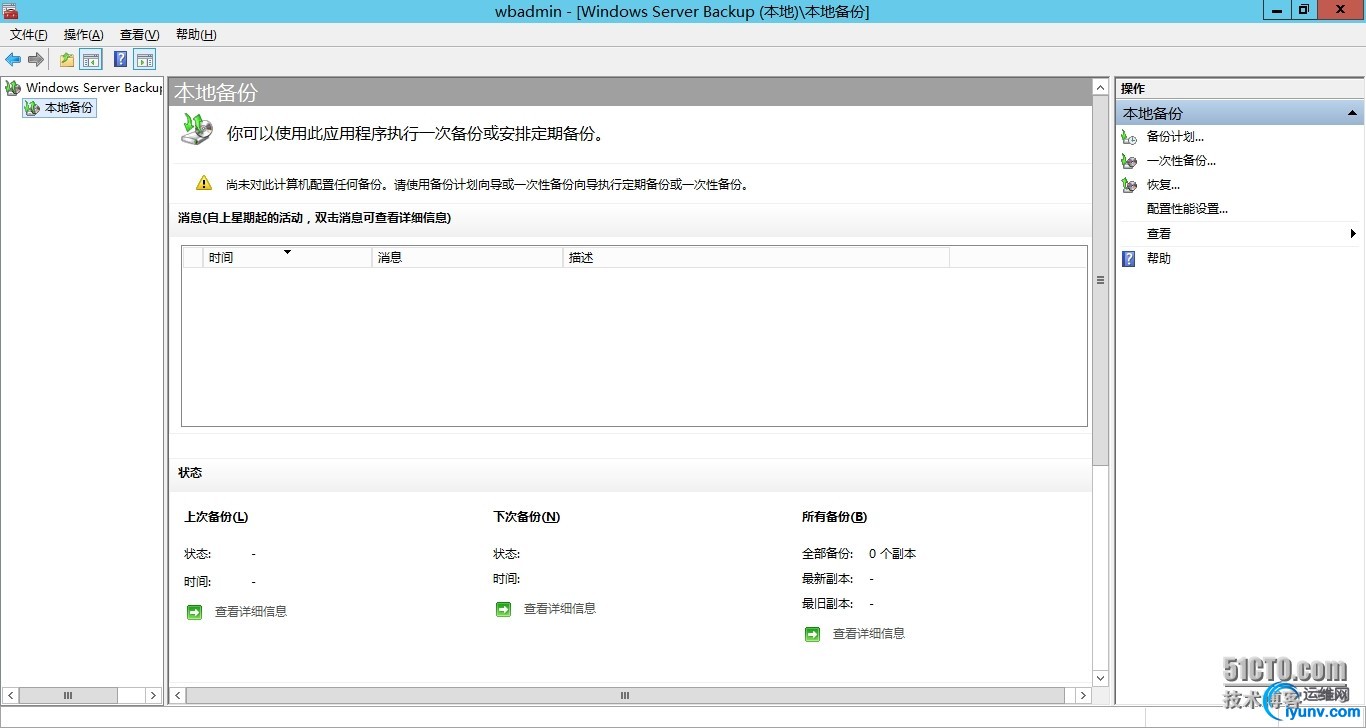Open the 查看(V) menu
1366x728 pixels.
(139, 35)
